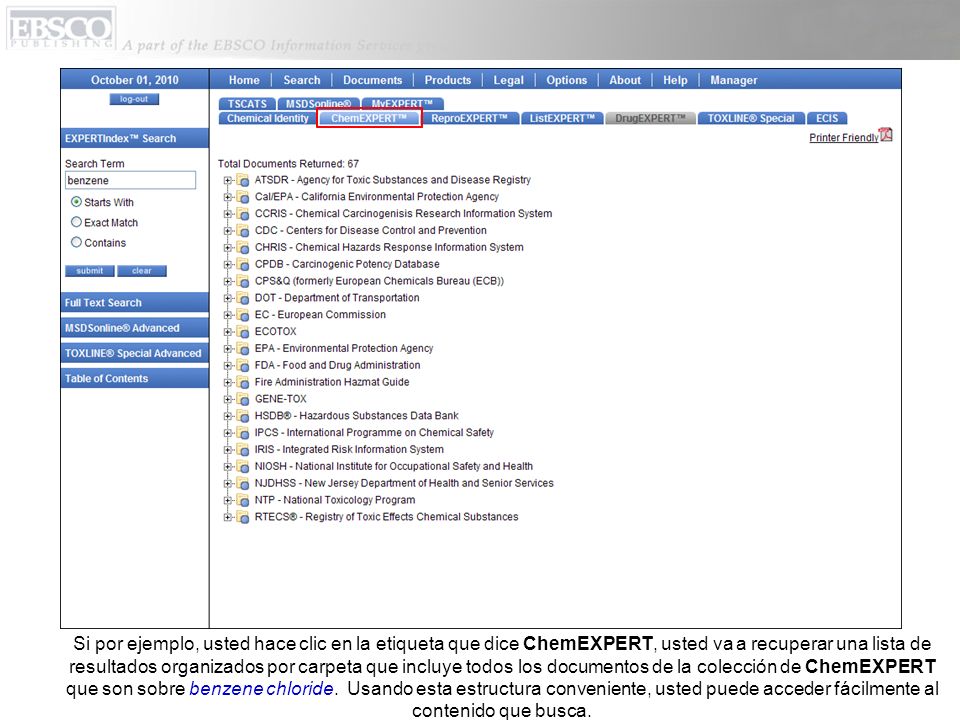Select the Contains radio button
Viewport: 960px width, 720px height.
coord(77,242)
